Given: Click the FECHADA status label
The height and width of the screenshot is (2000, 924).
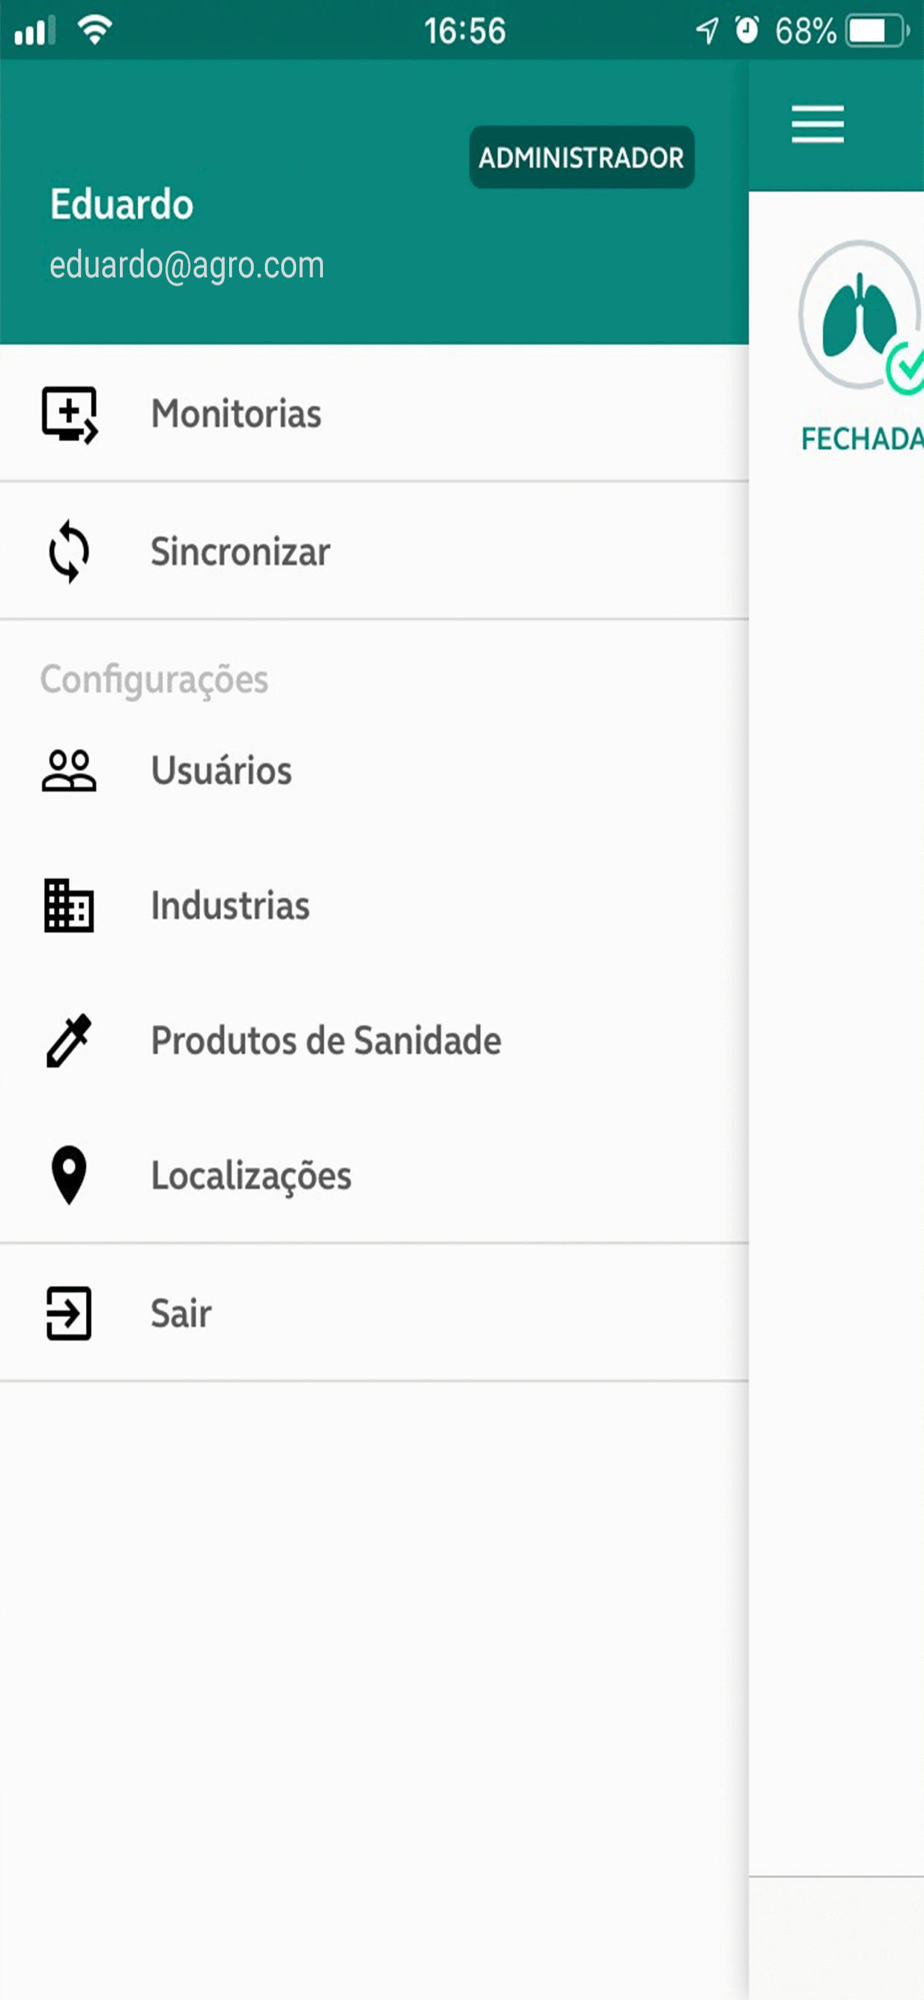Looking at the screenshot, I should 861,439.
